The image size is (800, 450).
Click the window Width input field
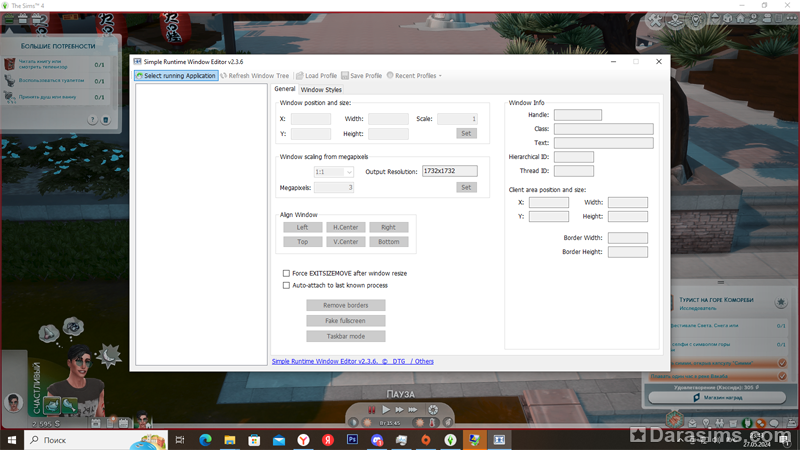click(x=388, y=119)
